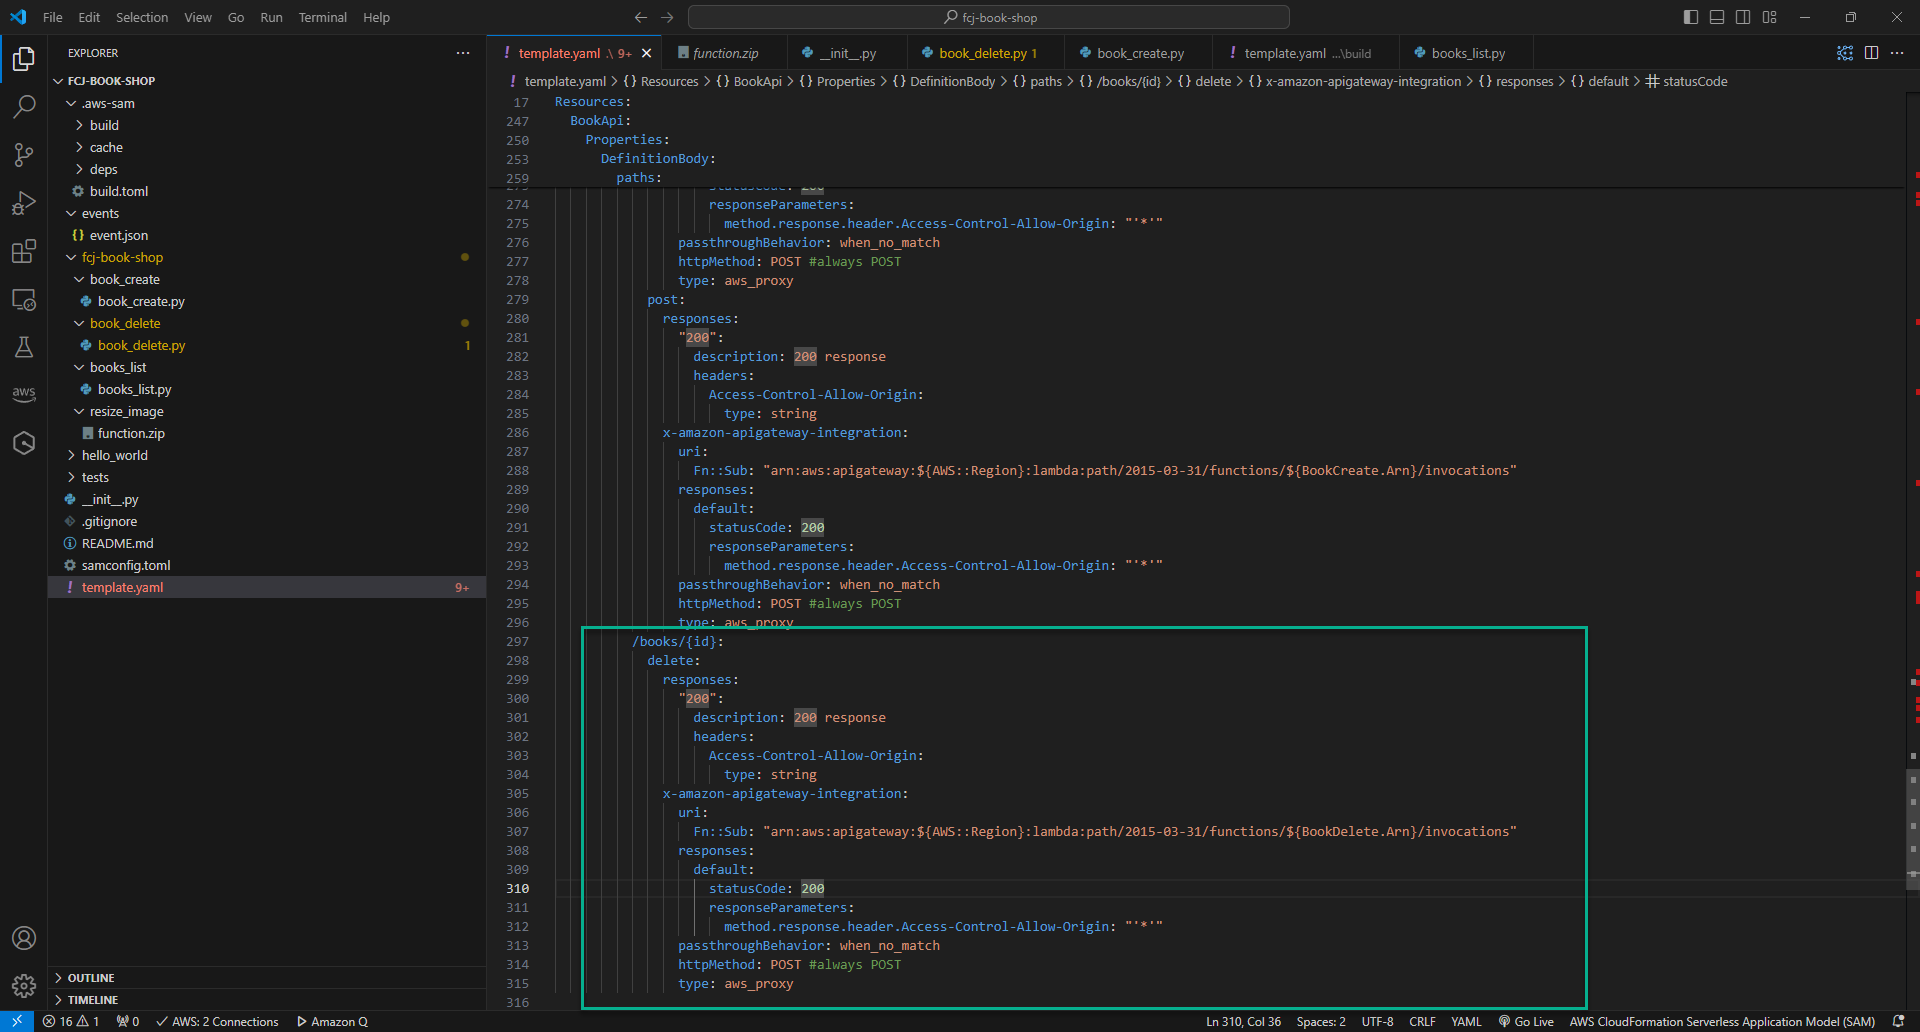Open Customize Layout icon in title bar
1920x1032 pixels.
1770,17
